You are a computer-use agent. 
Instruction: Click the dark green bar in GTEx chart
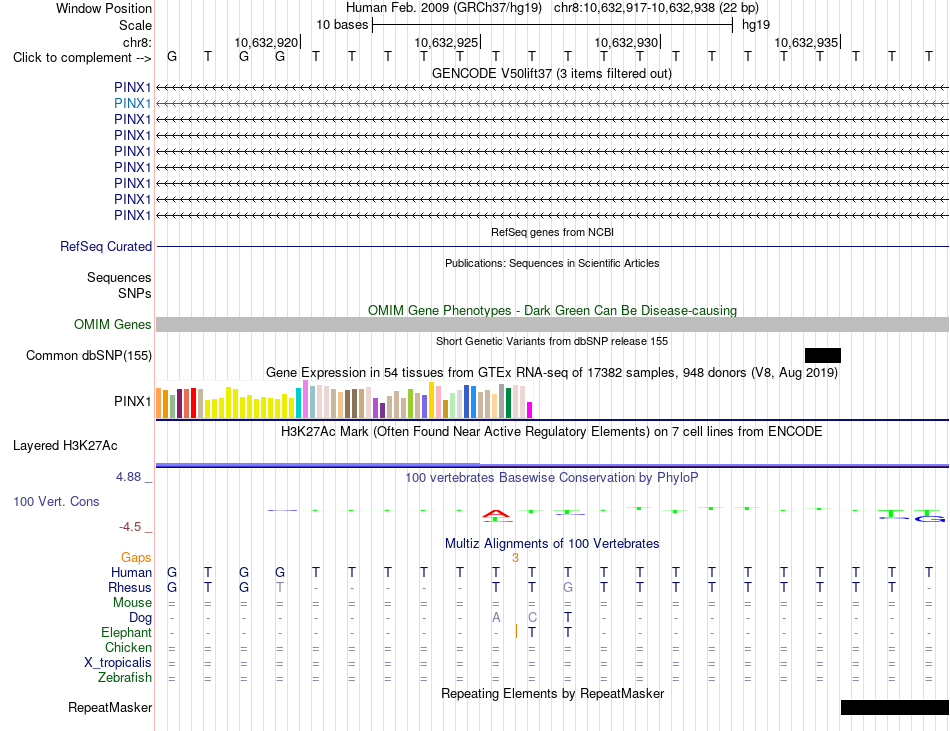(x=508, y=403)
